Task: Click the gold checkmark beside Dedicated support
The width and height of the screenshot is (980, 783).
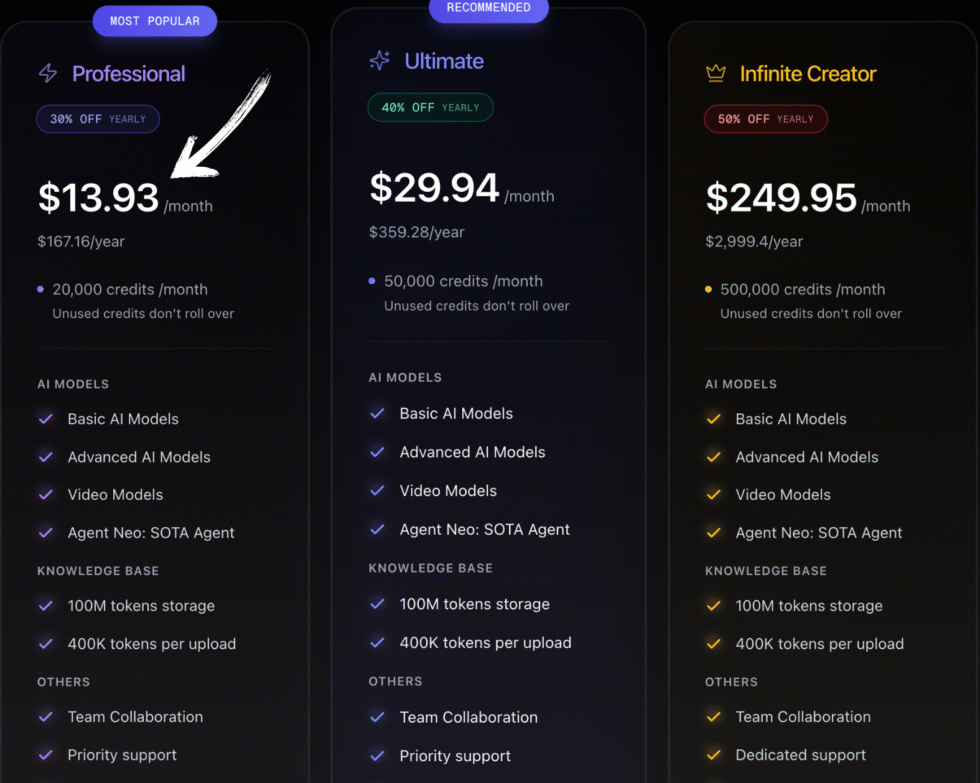Action: coord(713,755)
